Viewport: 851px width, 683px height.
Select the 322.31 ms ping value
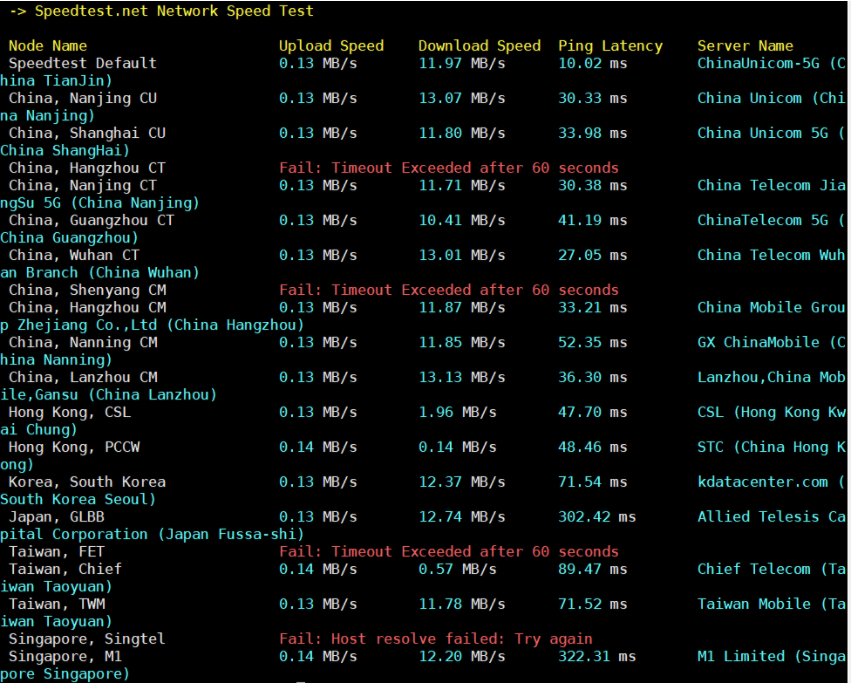tap(597, 656)
